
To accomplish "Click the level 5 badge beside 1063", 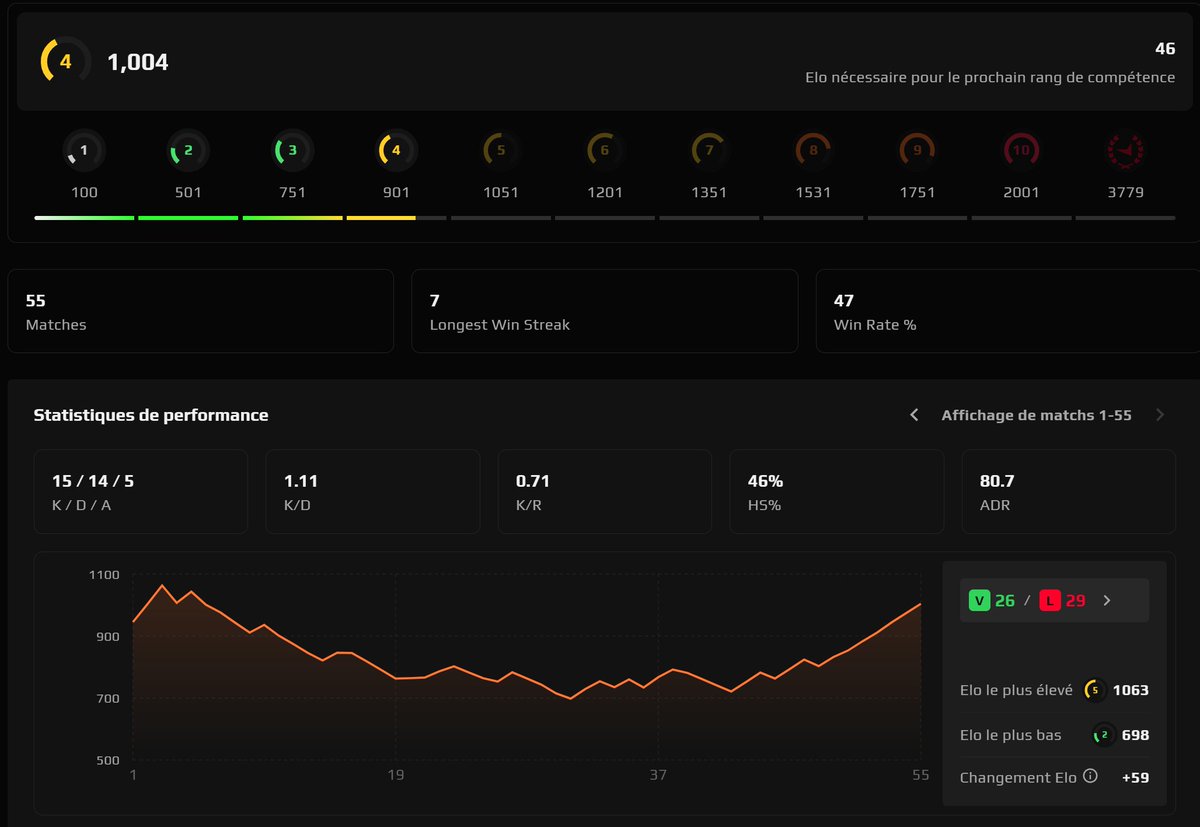I will click(x=1094, y=690).
